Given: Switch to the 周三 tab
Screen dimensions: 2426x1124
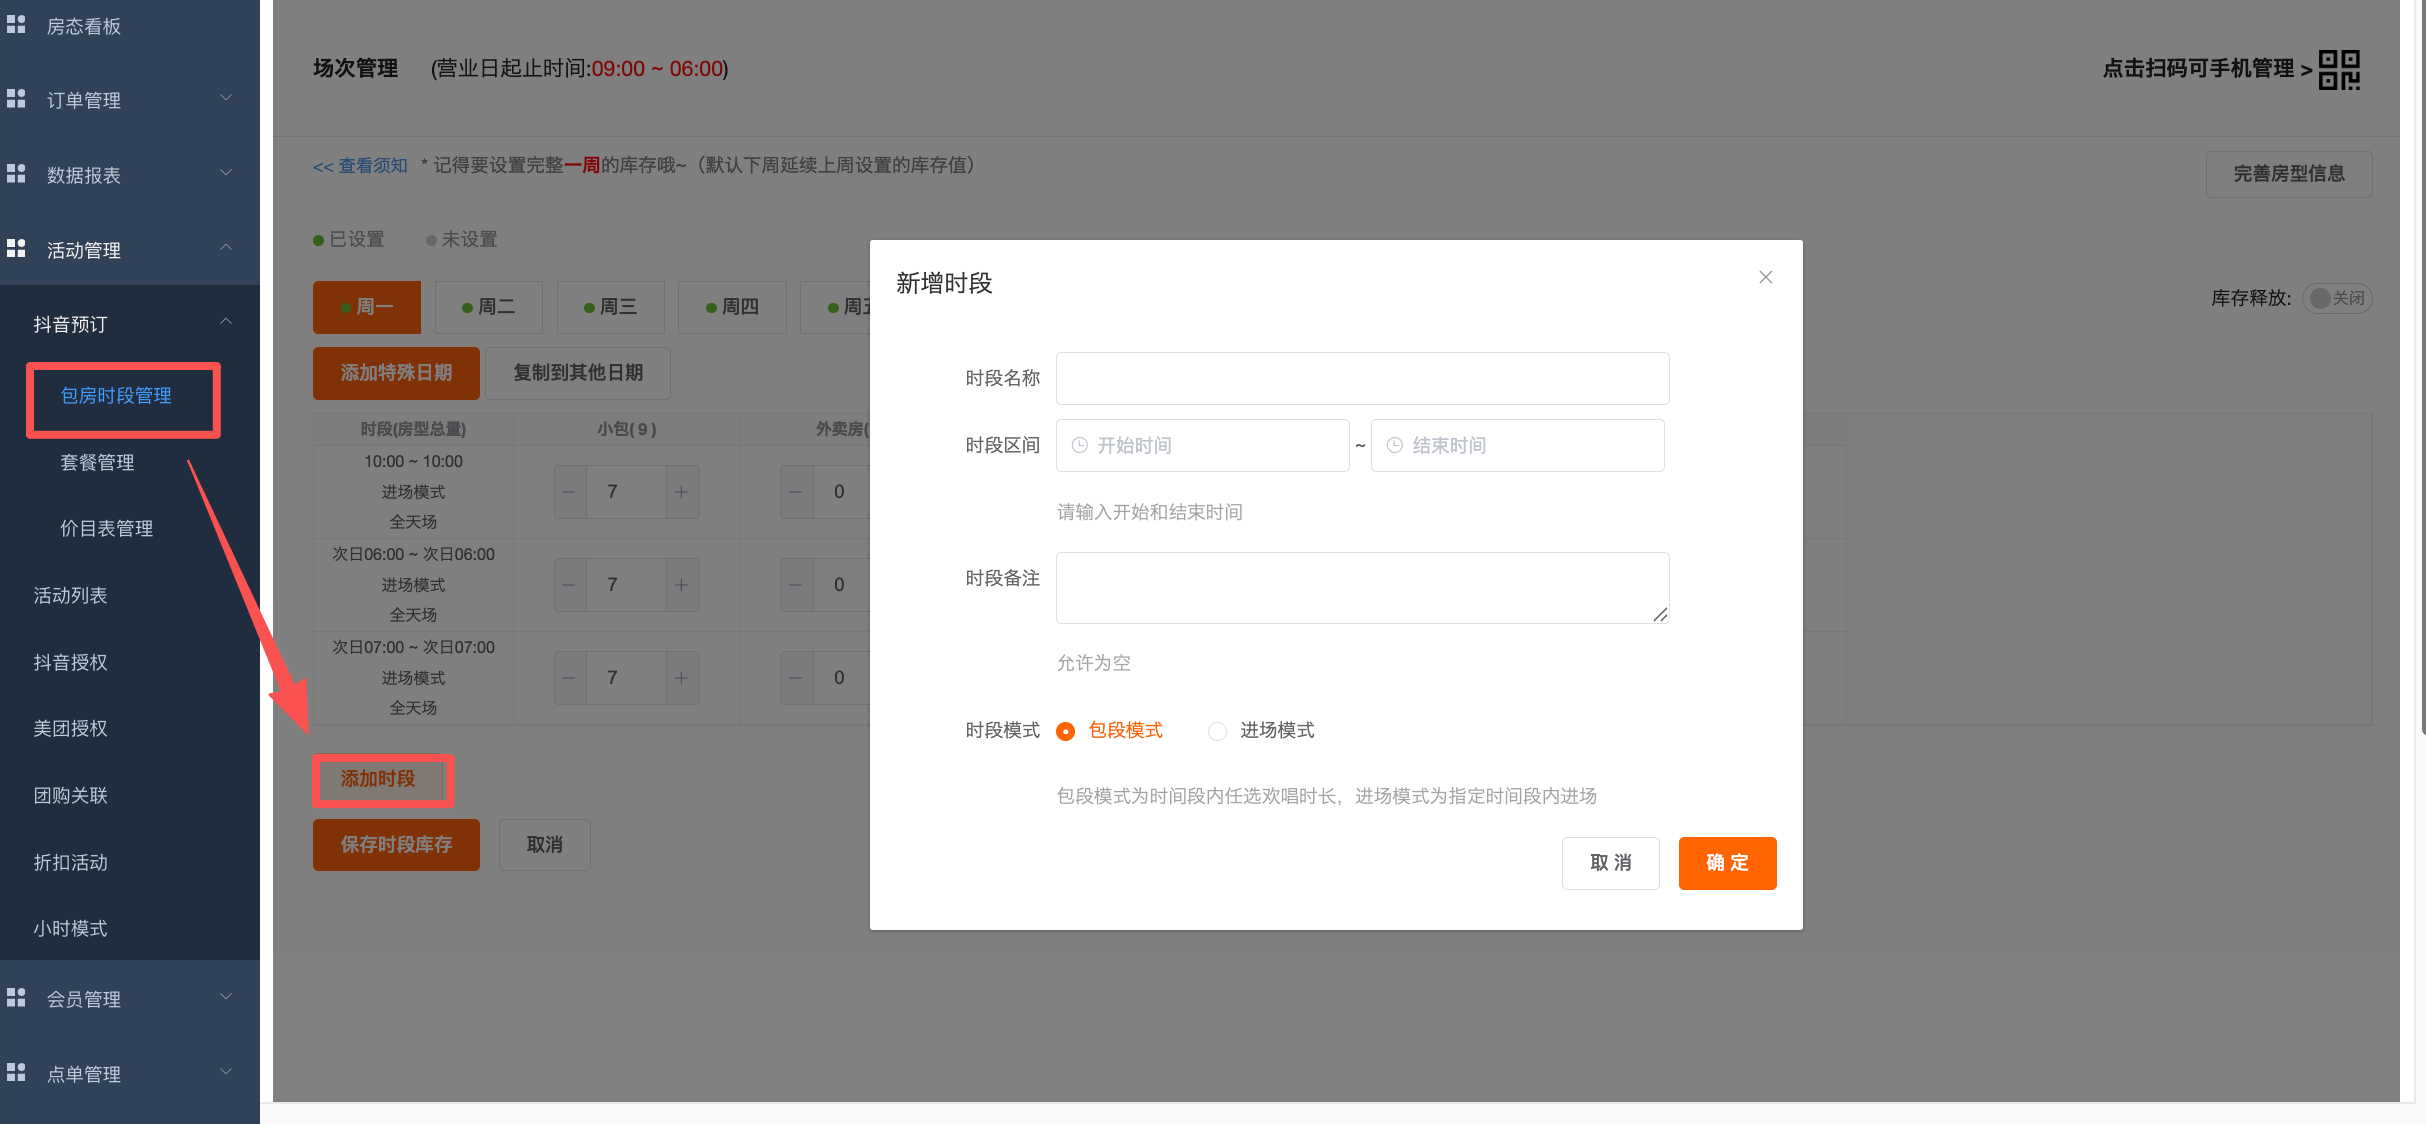Looking at the screenshot, I should [610, 307].
